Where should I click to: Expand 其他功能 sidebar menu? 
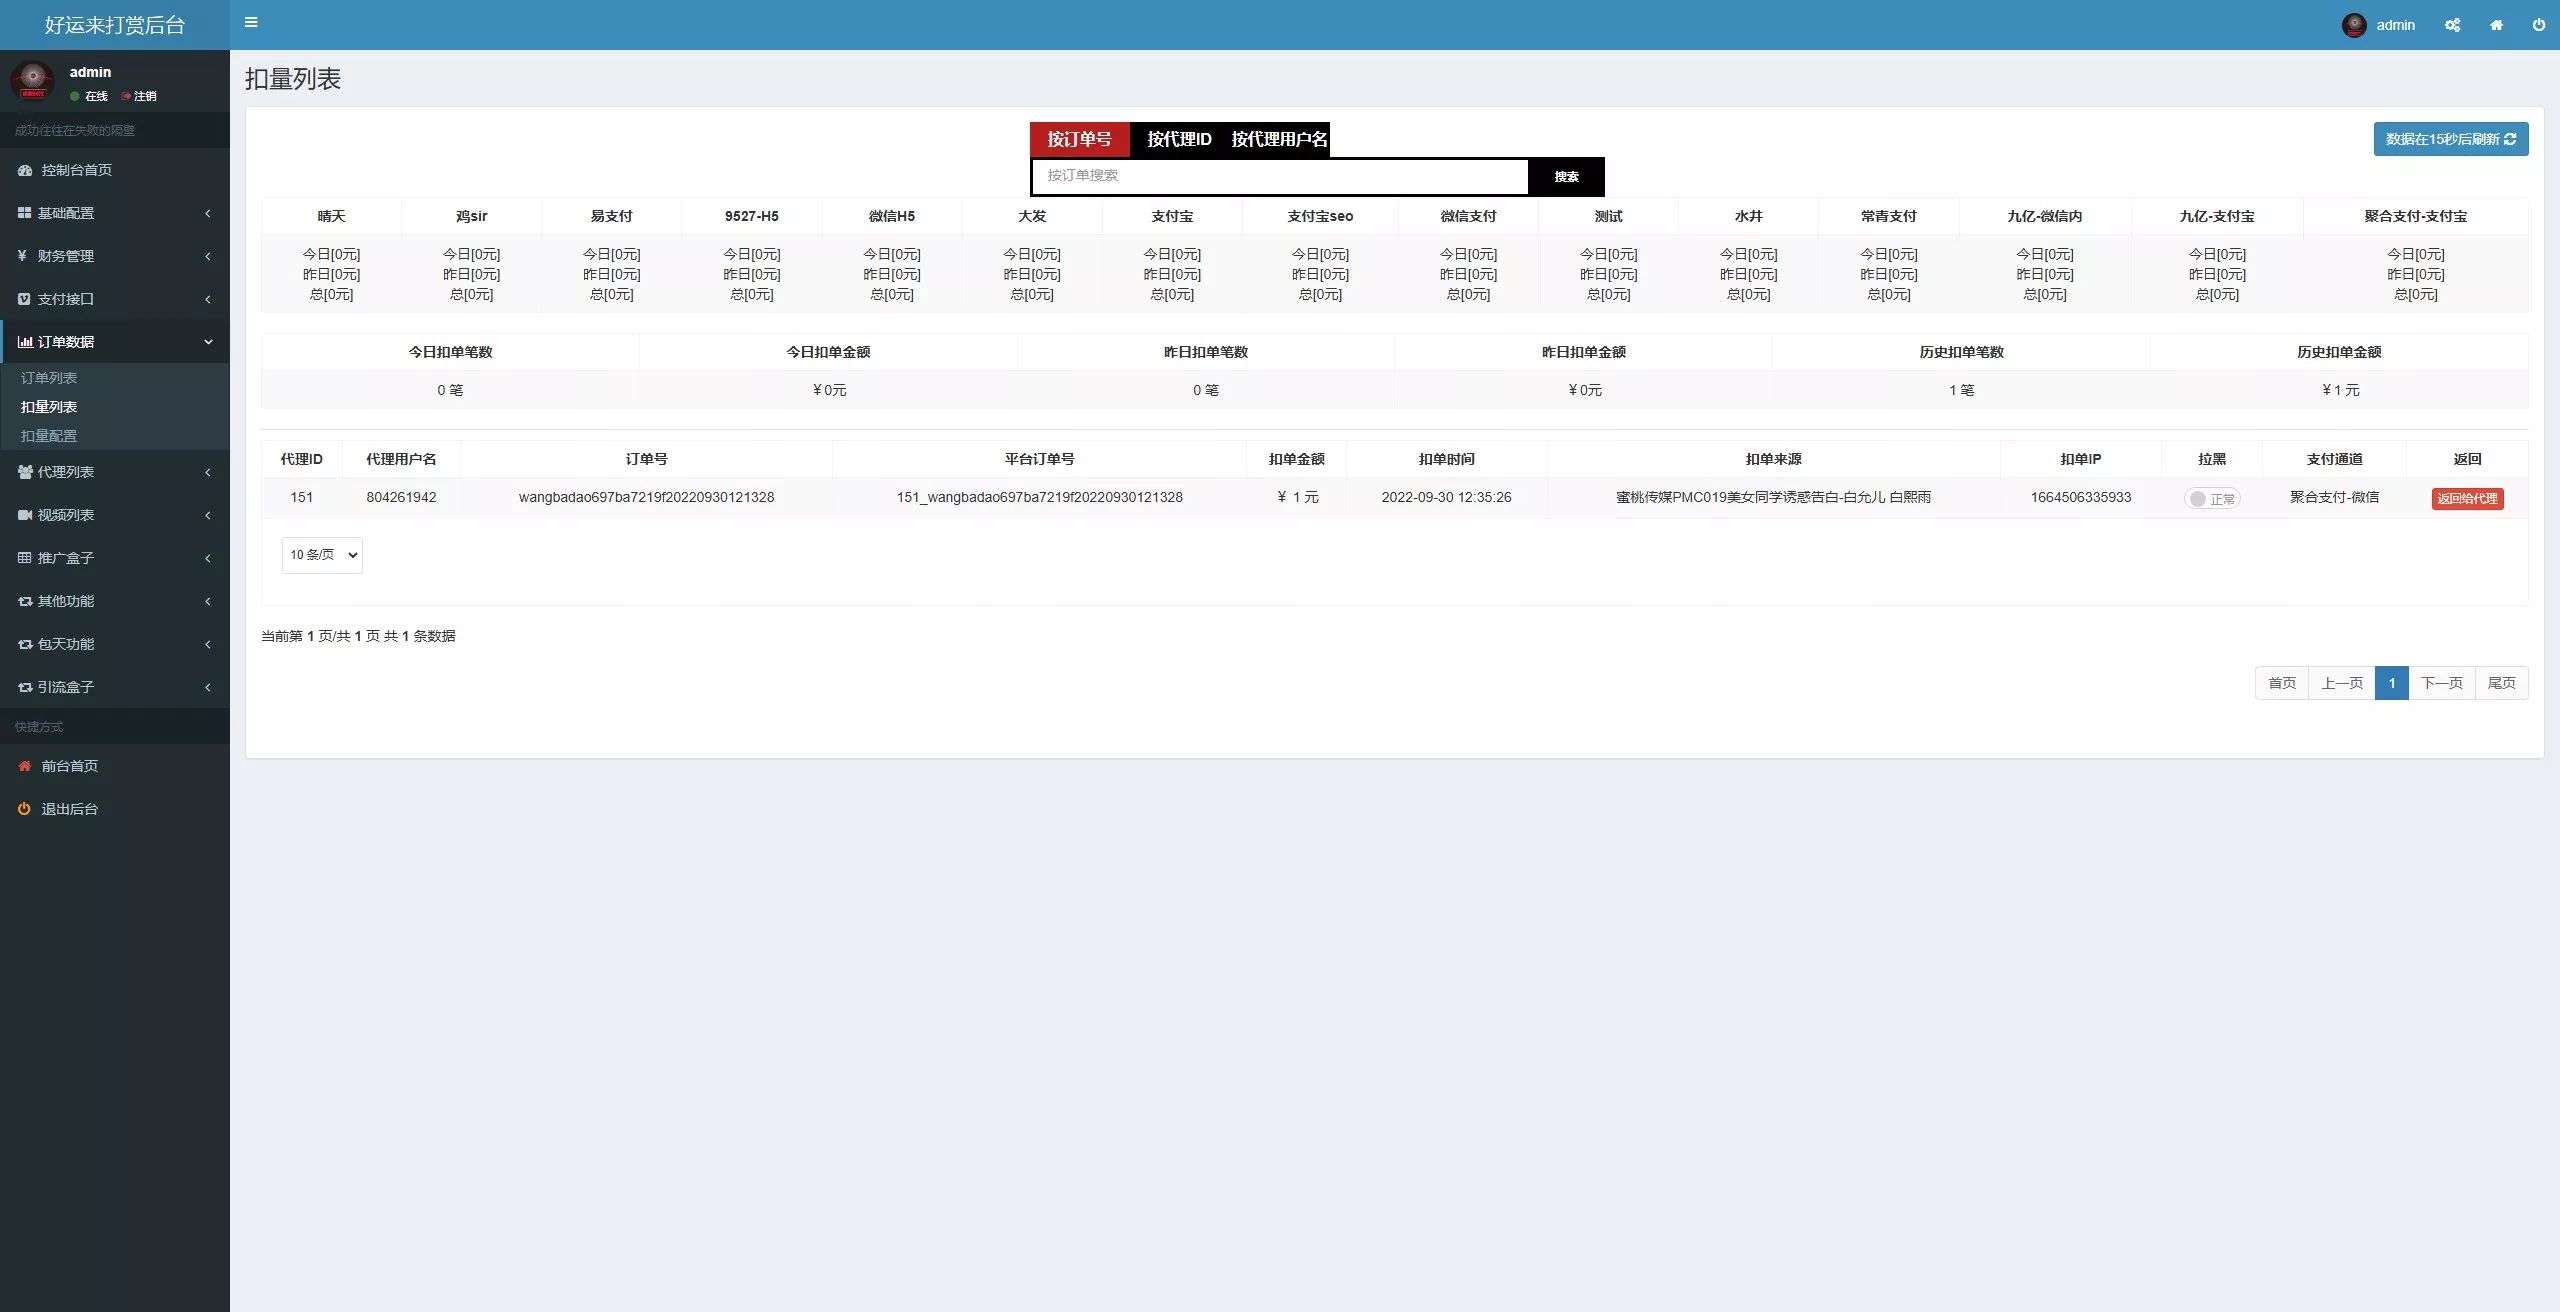click(x=115, y=601)
